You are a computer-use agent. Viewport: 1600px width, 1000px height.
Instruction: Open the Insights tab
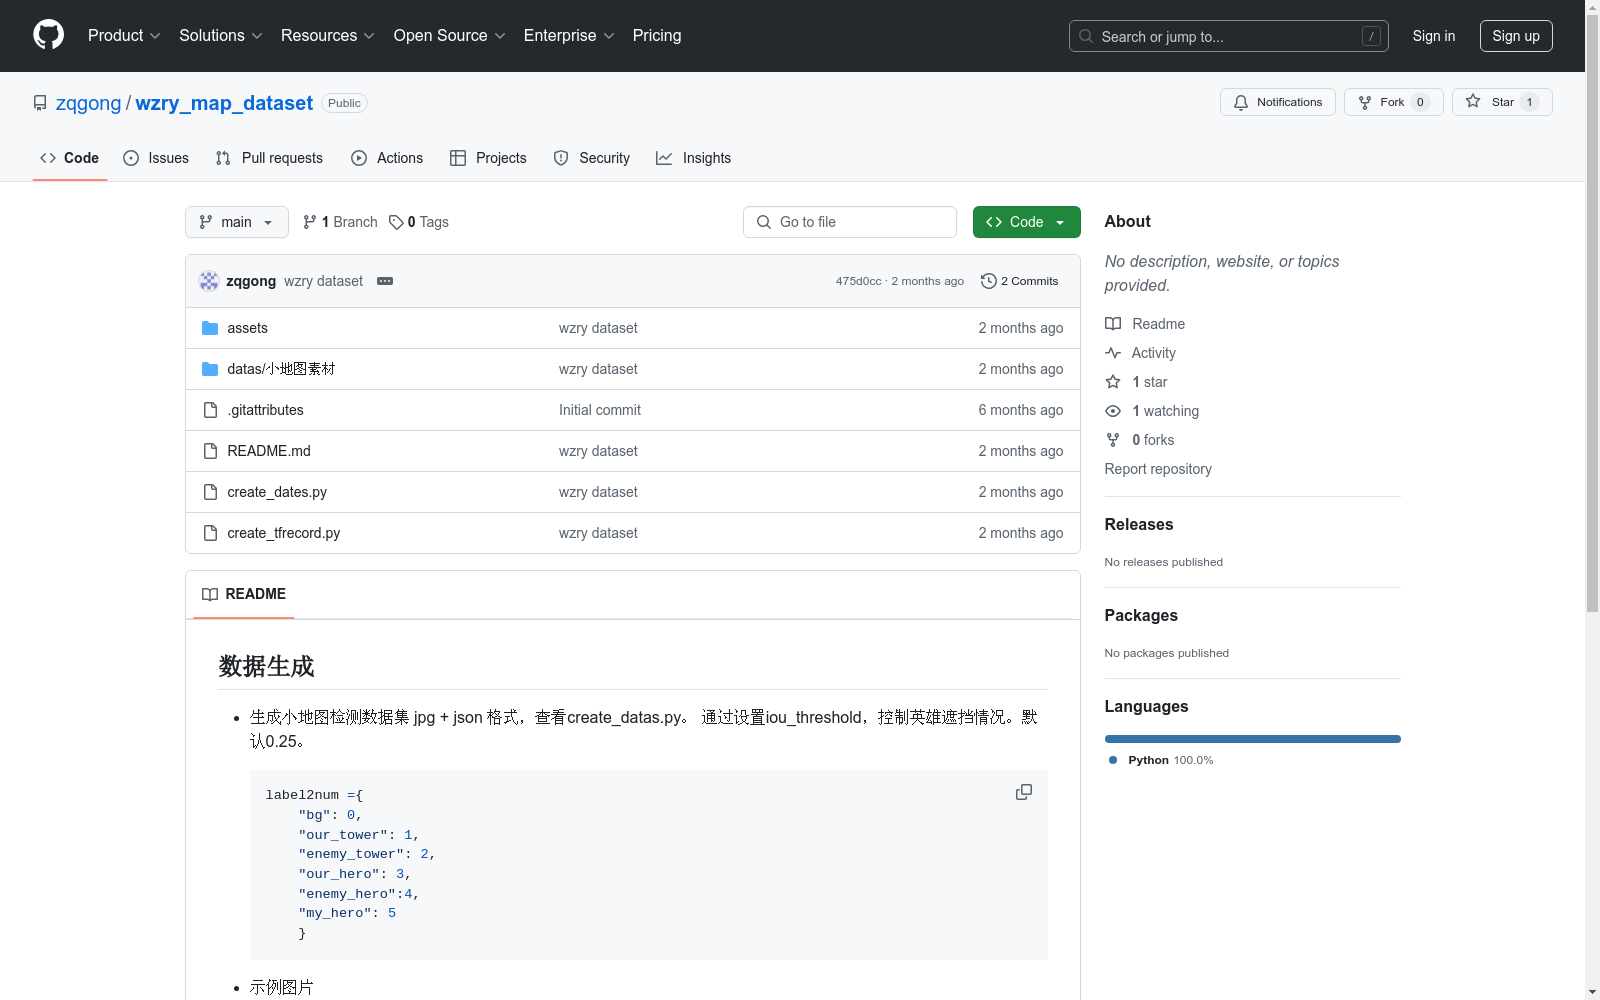click(x=693, y=158)
